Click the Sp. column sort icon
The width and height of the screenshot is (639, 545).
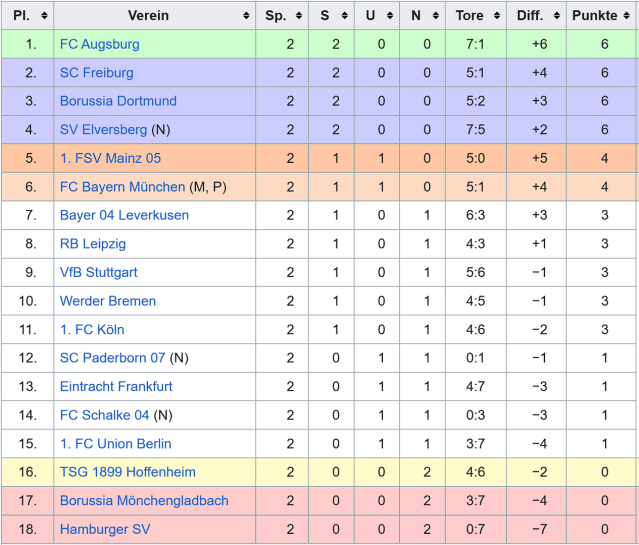click(299, 15)
